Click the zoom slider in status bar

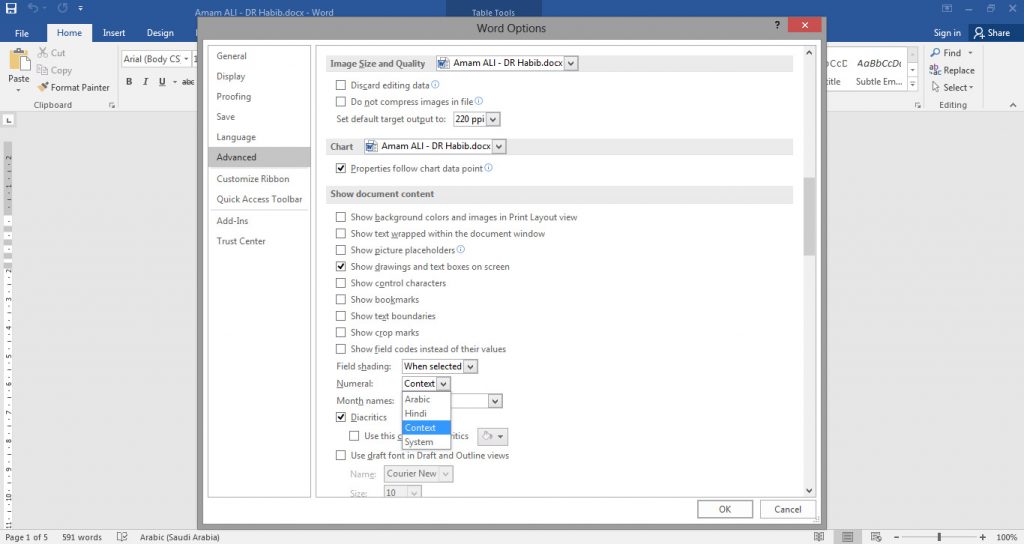tap(938, 537)
